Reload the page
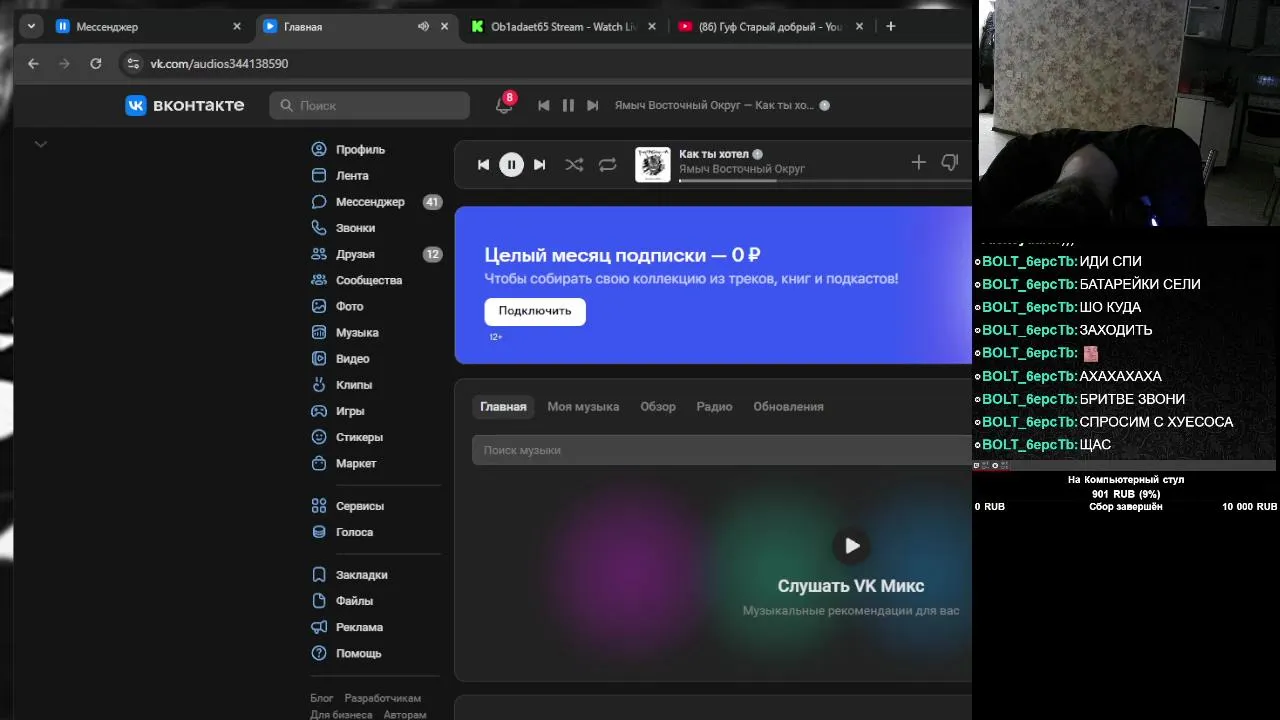 tap(96, 64)
